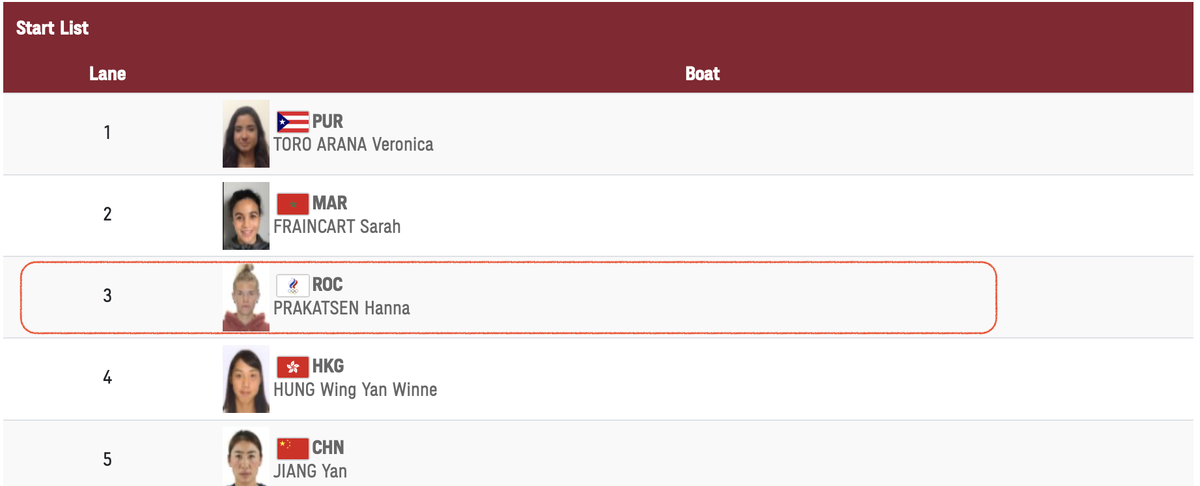Click athlete name JIANG Yan
This screenshot has width=1200, height=486.
tap(310, 471)
